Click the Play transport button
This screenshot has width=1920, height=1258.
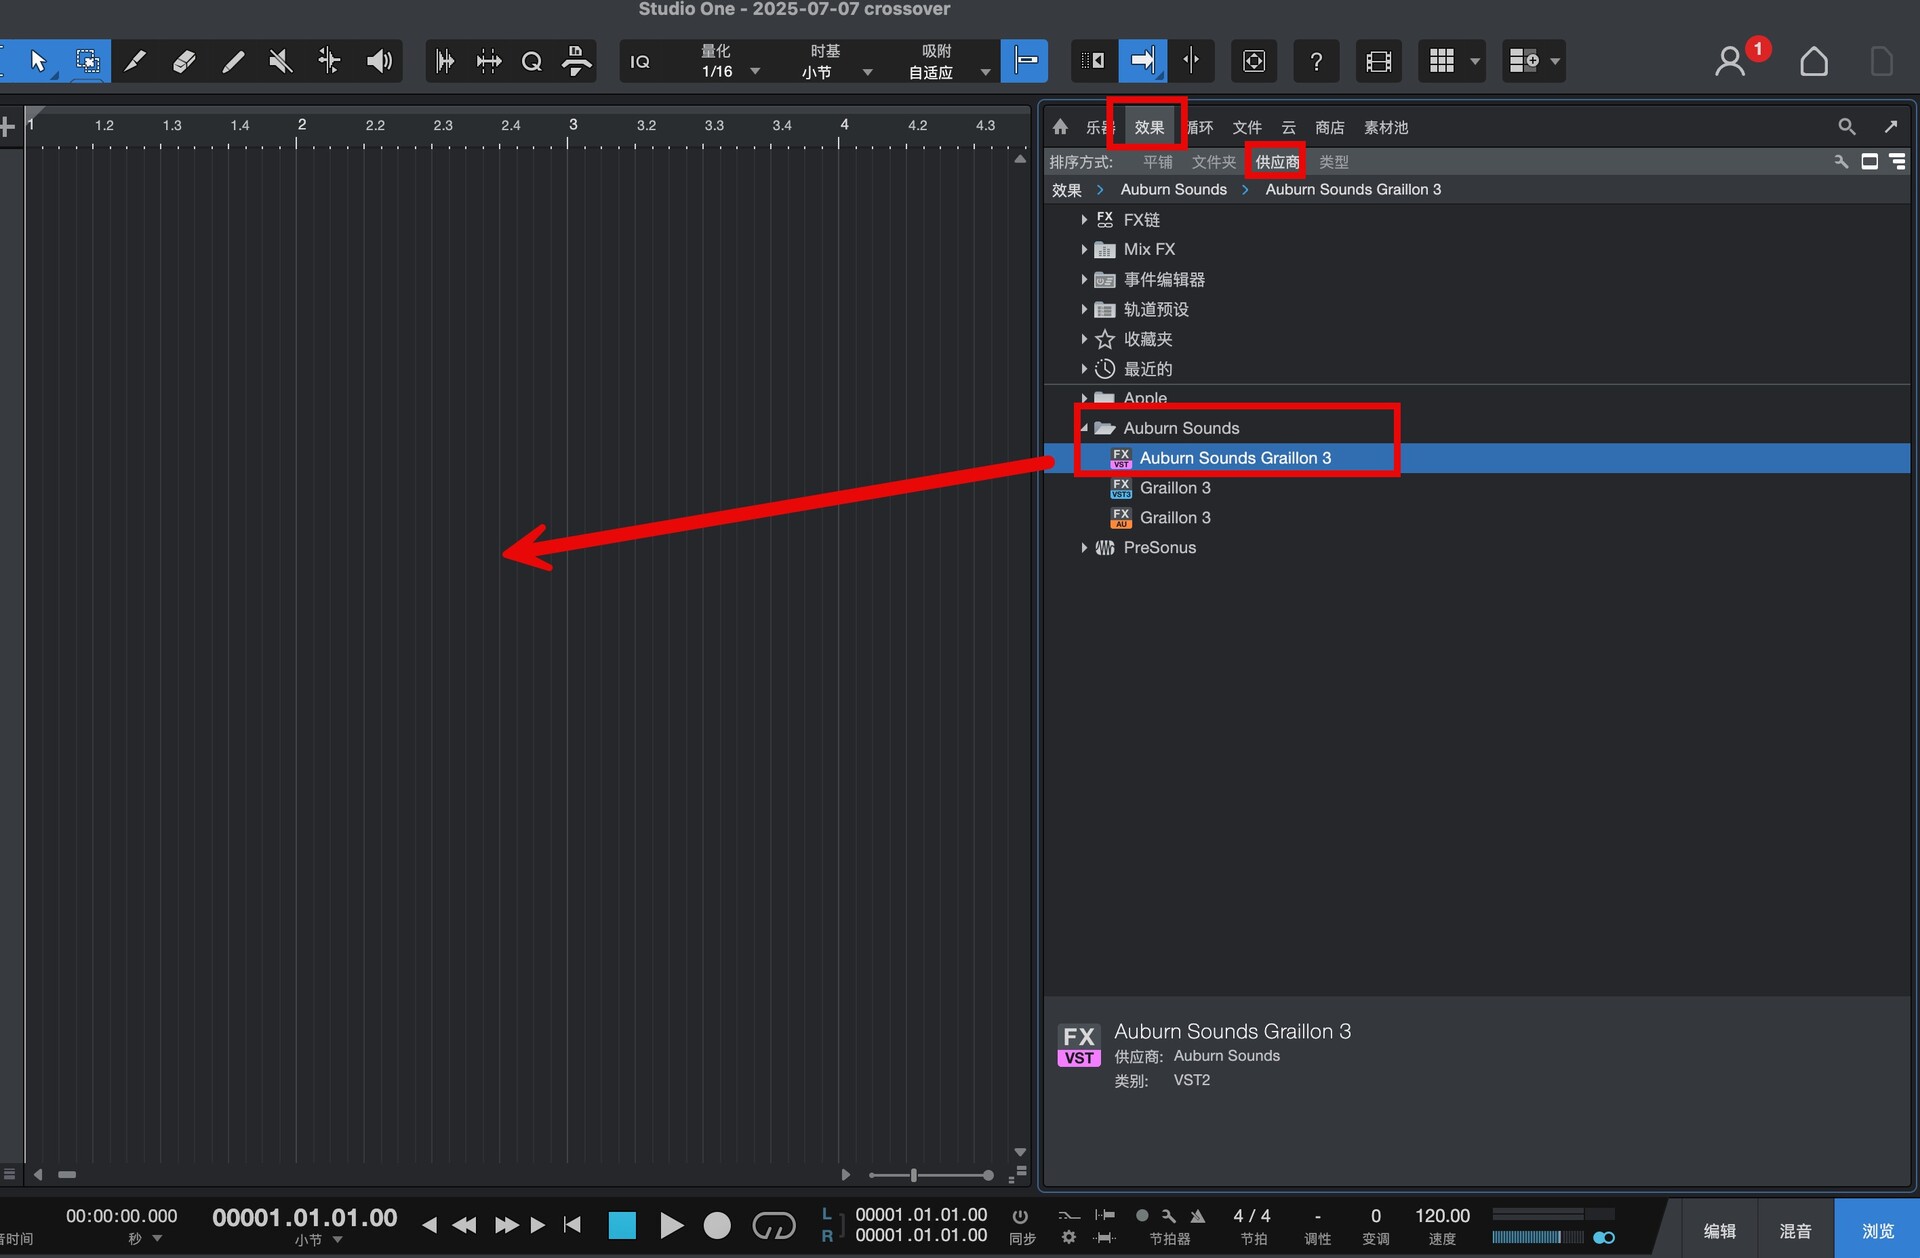coord(671,1225)
